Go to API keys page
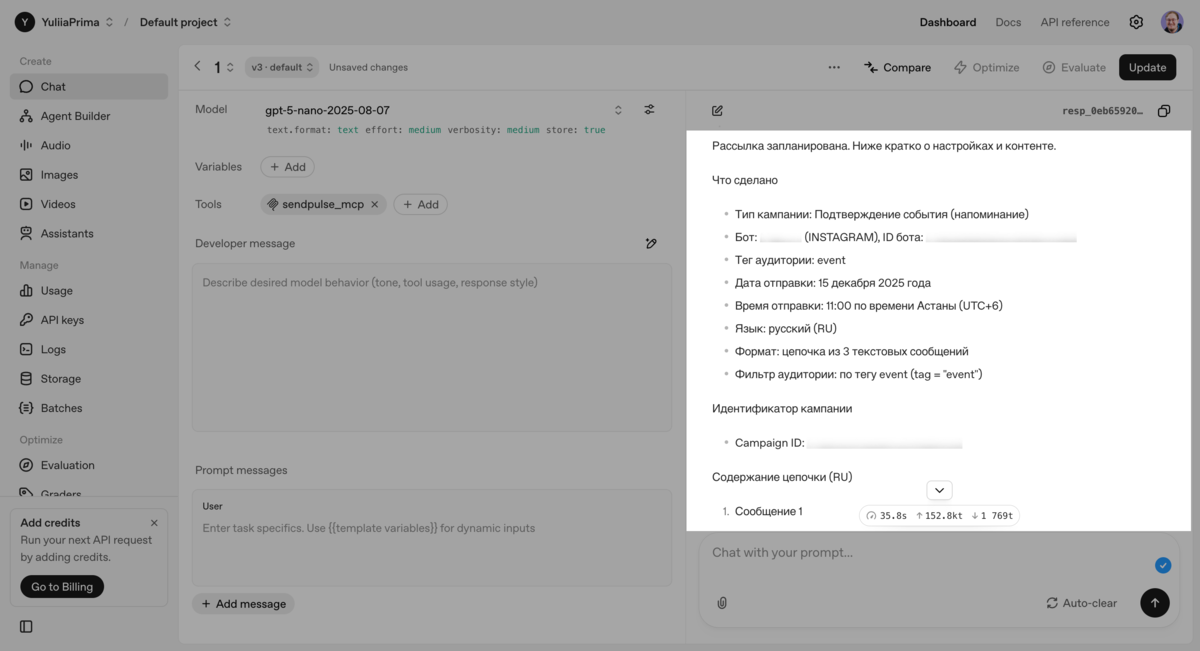The width and height of the screenshot is (1200, 651). pyautogui.click(x=62, y=320)
